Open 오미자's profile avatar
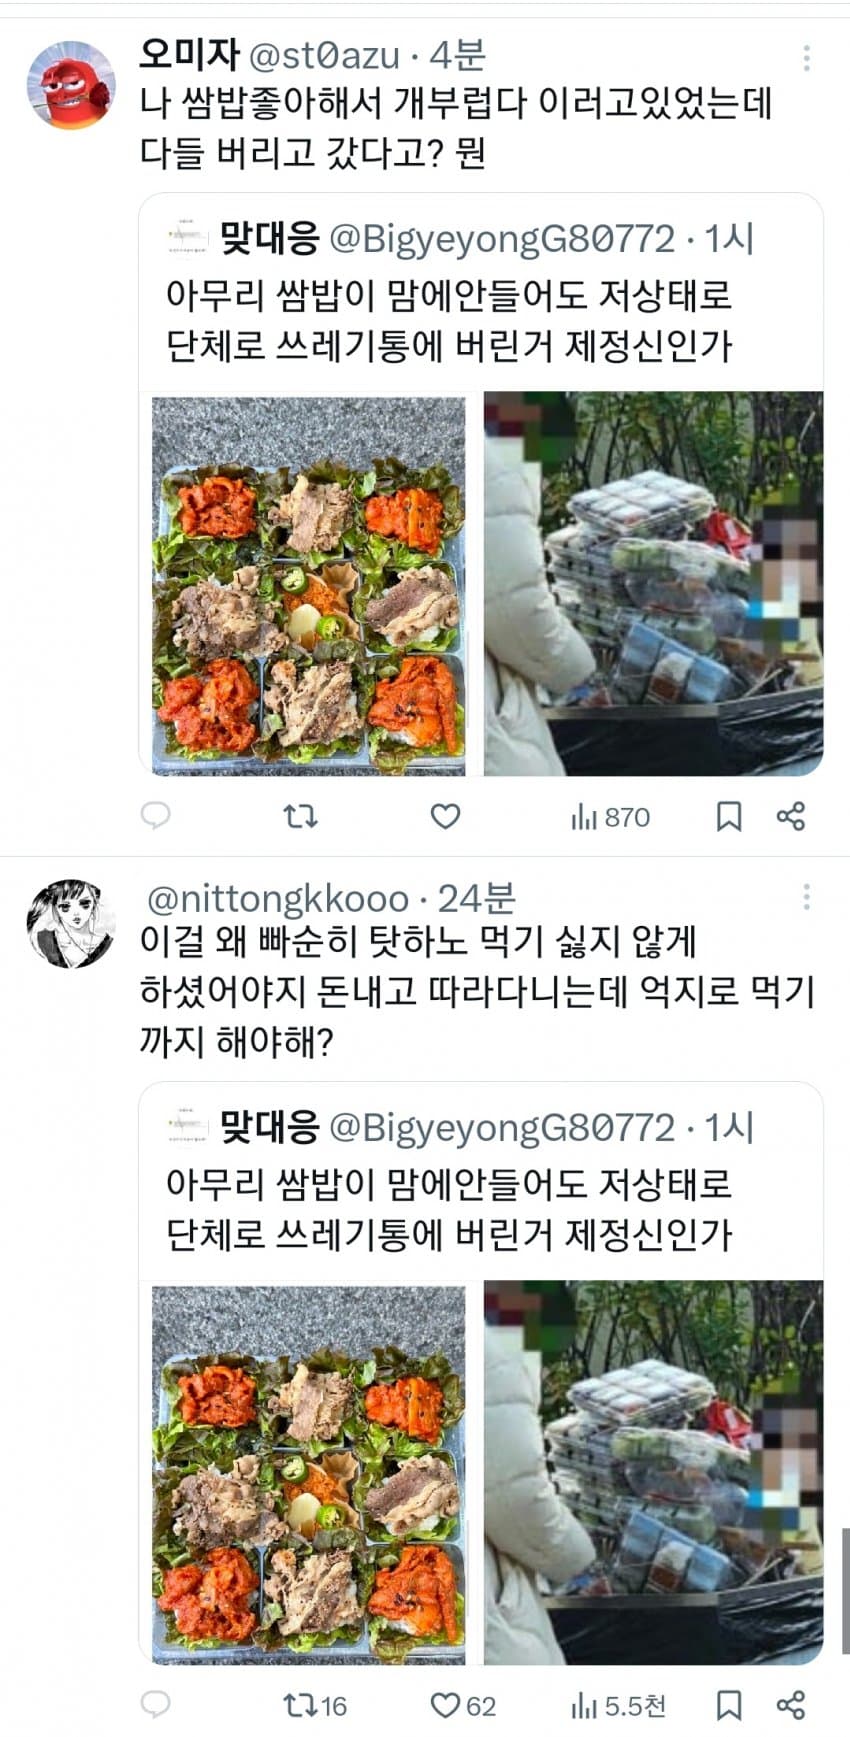The height and width of the screenshot is (1737, 850). click(x=70, y=85)
